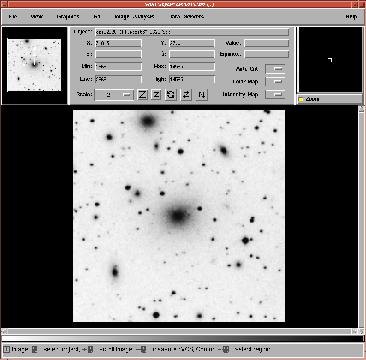The width and height of the screenshot is (366, 360).
Task: Open the Help menu
Action: (351, 16)
